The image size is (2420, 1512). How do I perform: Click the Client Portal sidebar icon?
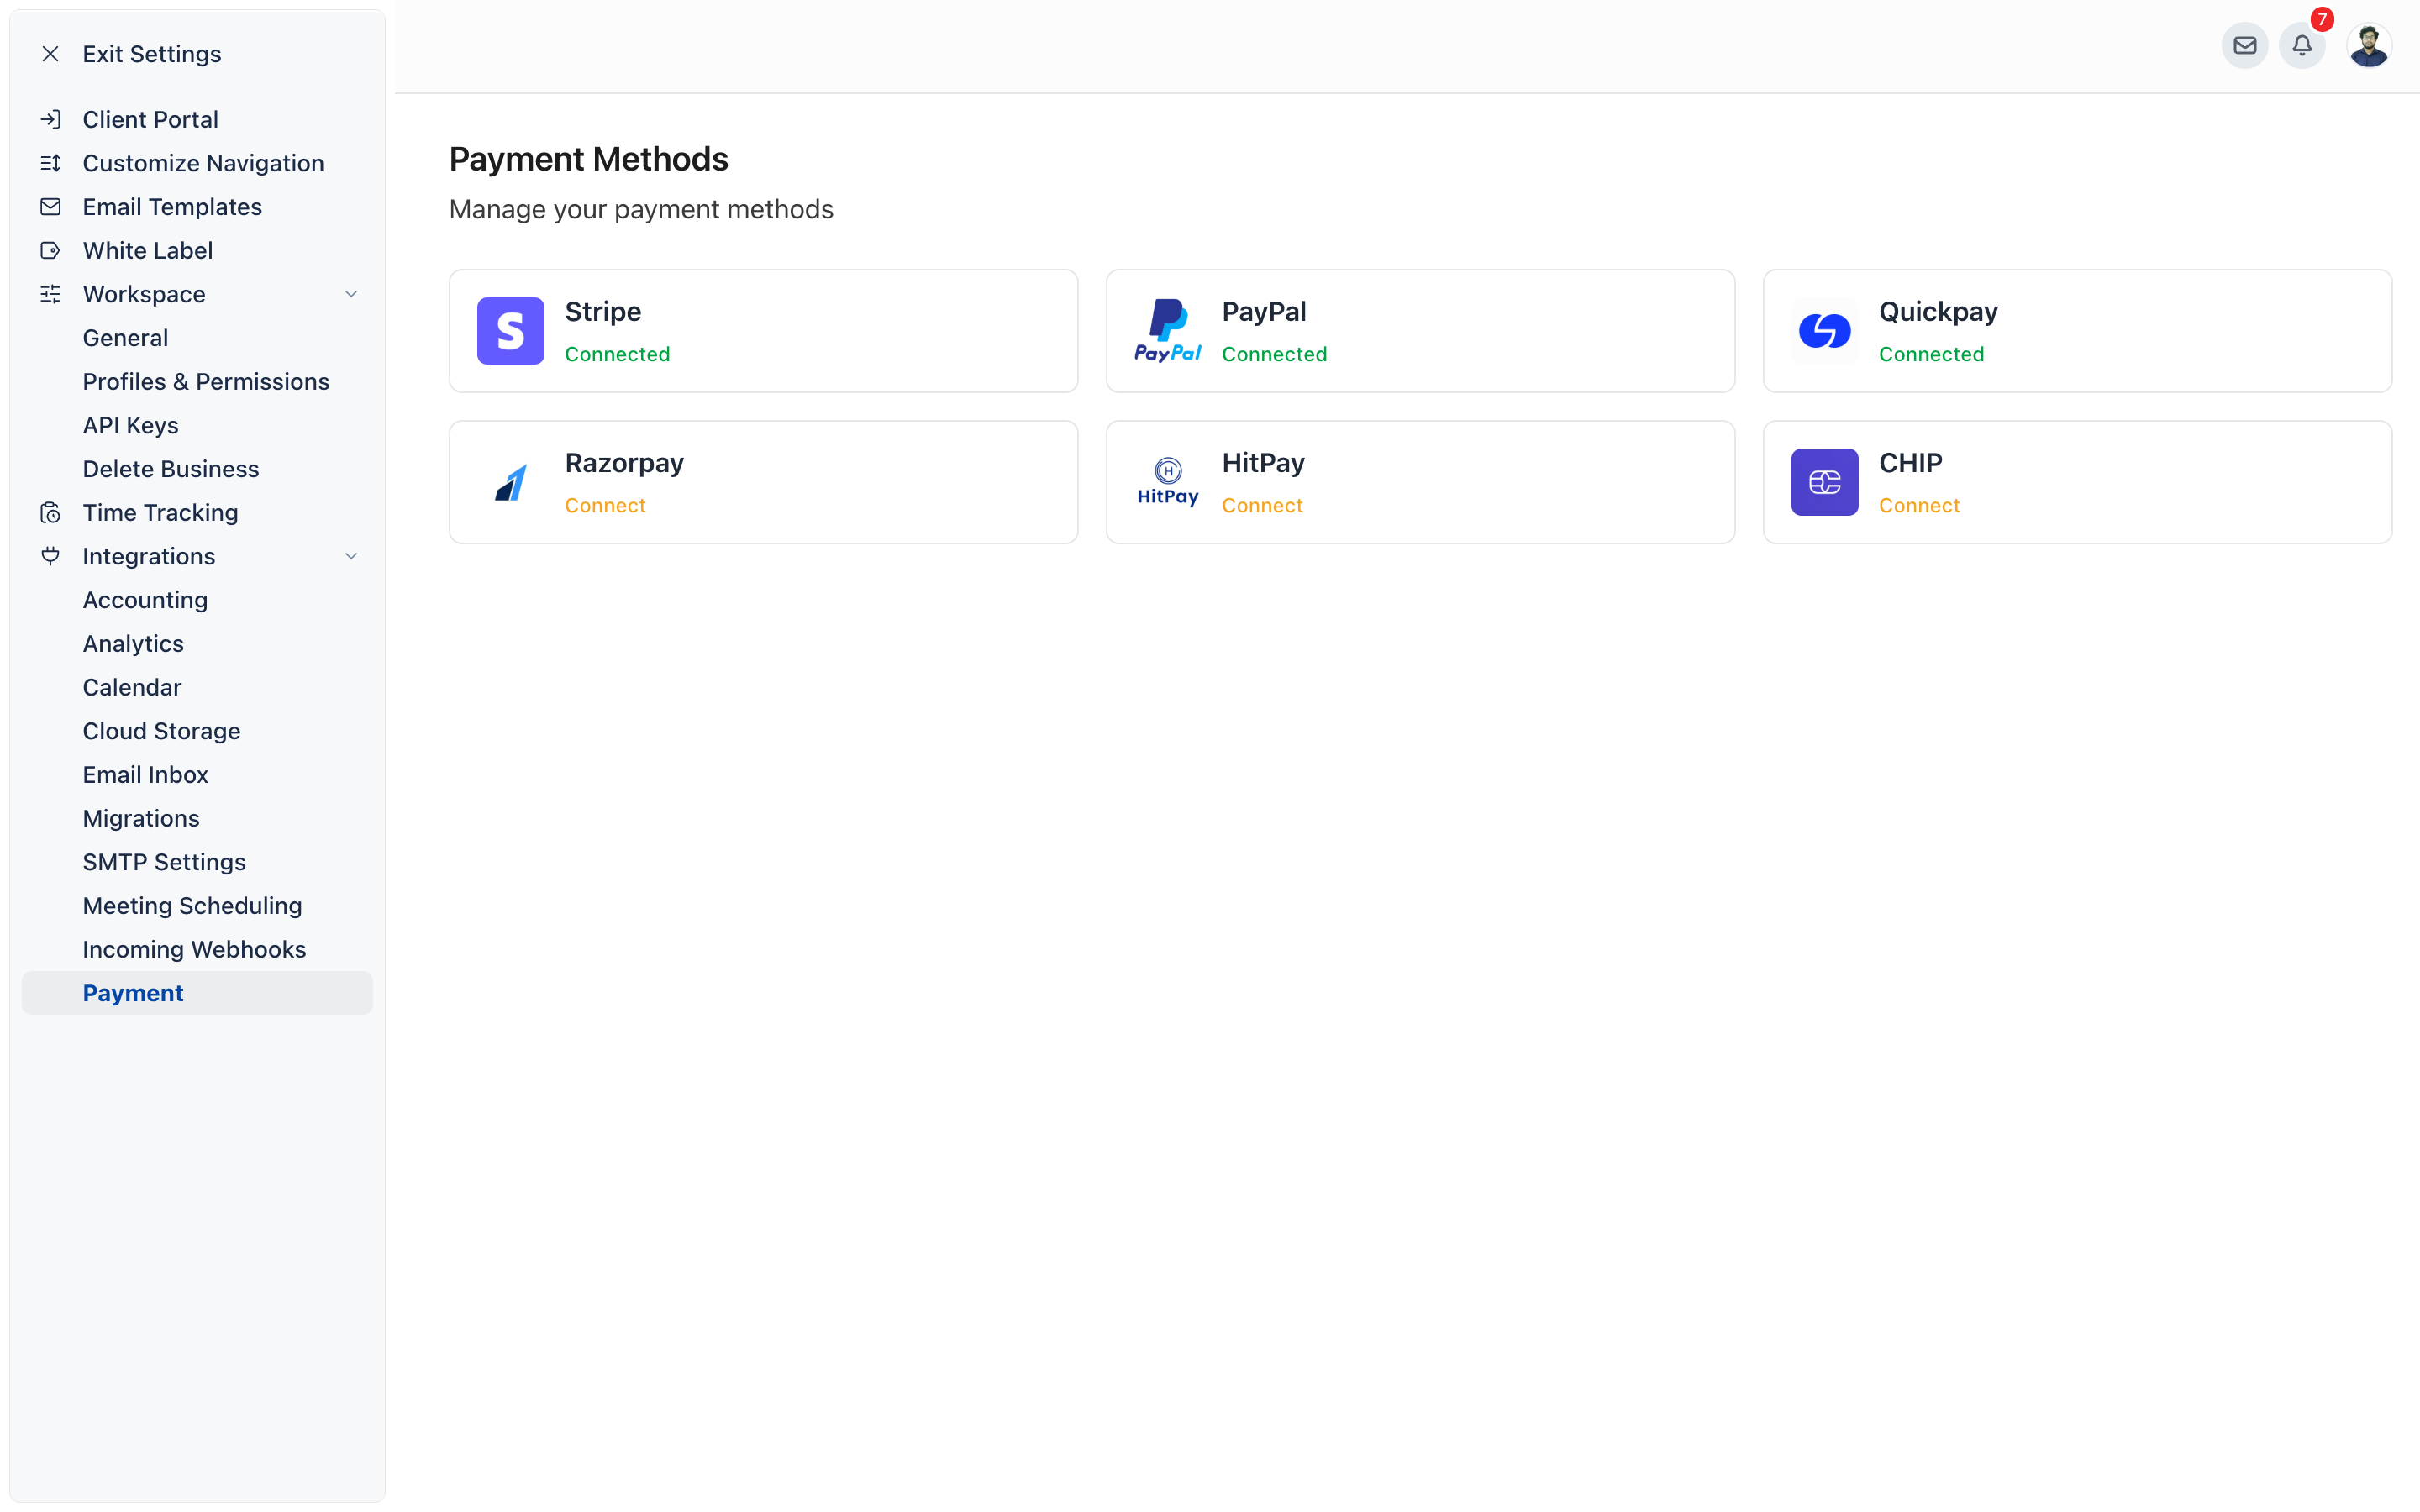tap(50, 120)
